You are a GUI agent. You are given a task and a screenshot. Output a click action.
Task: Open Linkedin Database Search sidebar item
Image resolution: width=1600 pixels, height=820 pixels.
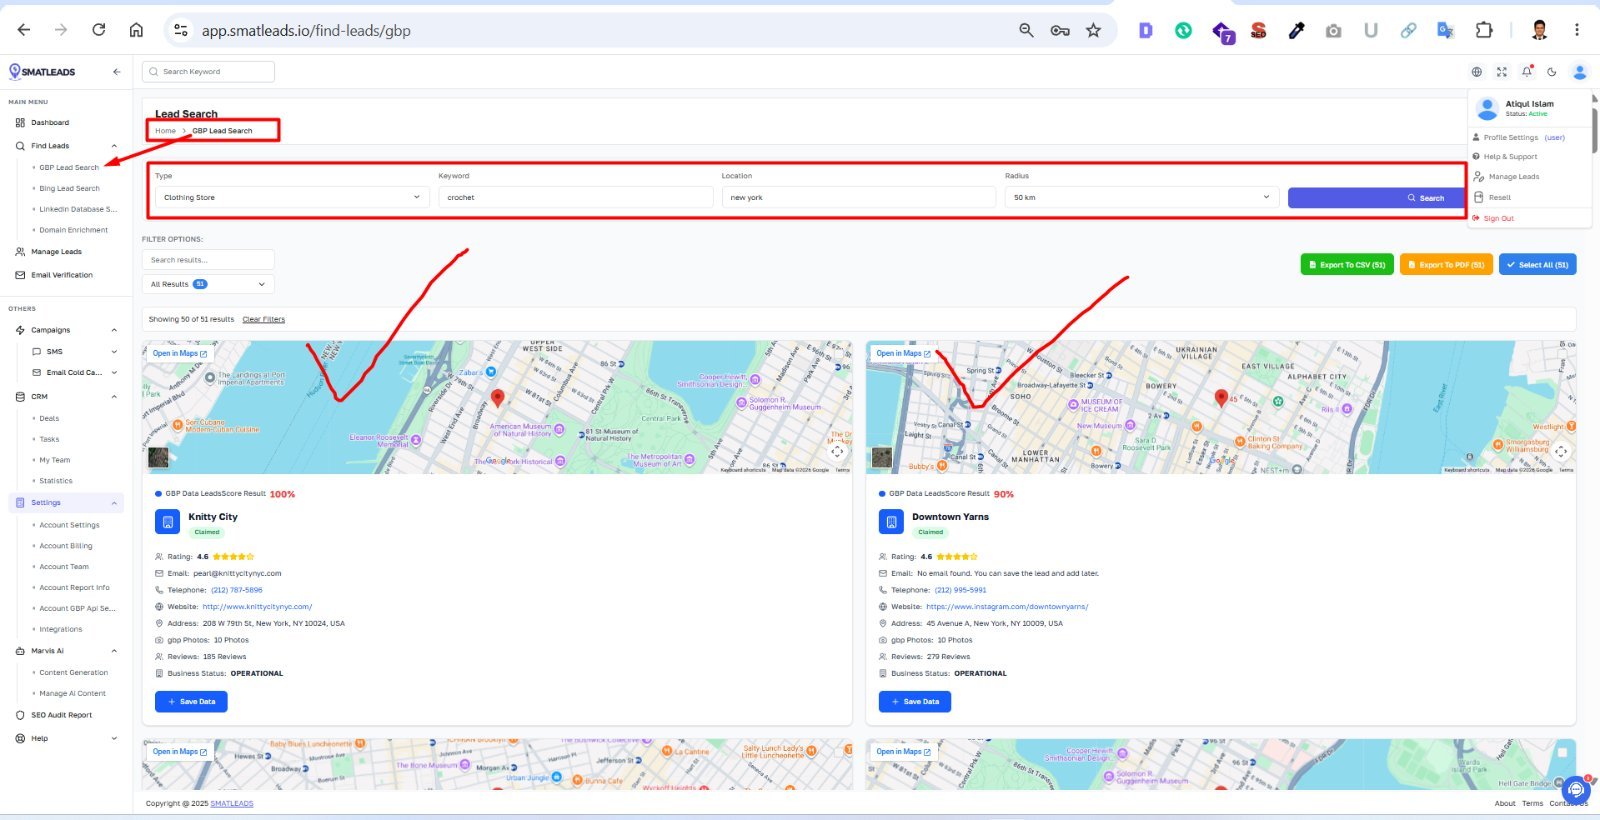coord(77,210)
